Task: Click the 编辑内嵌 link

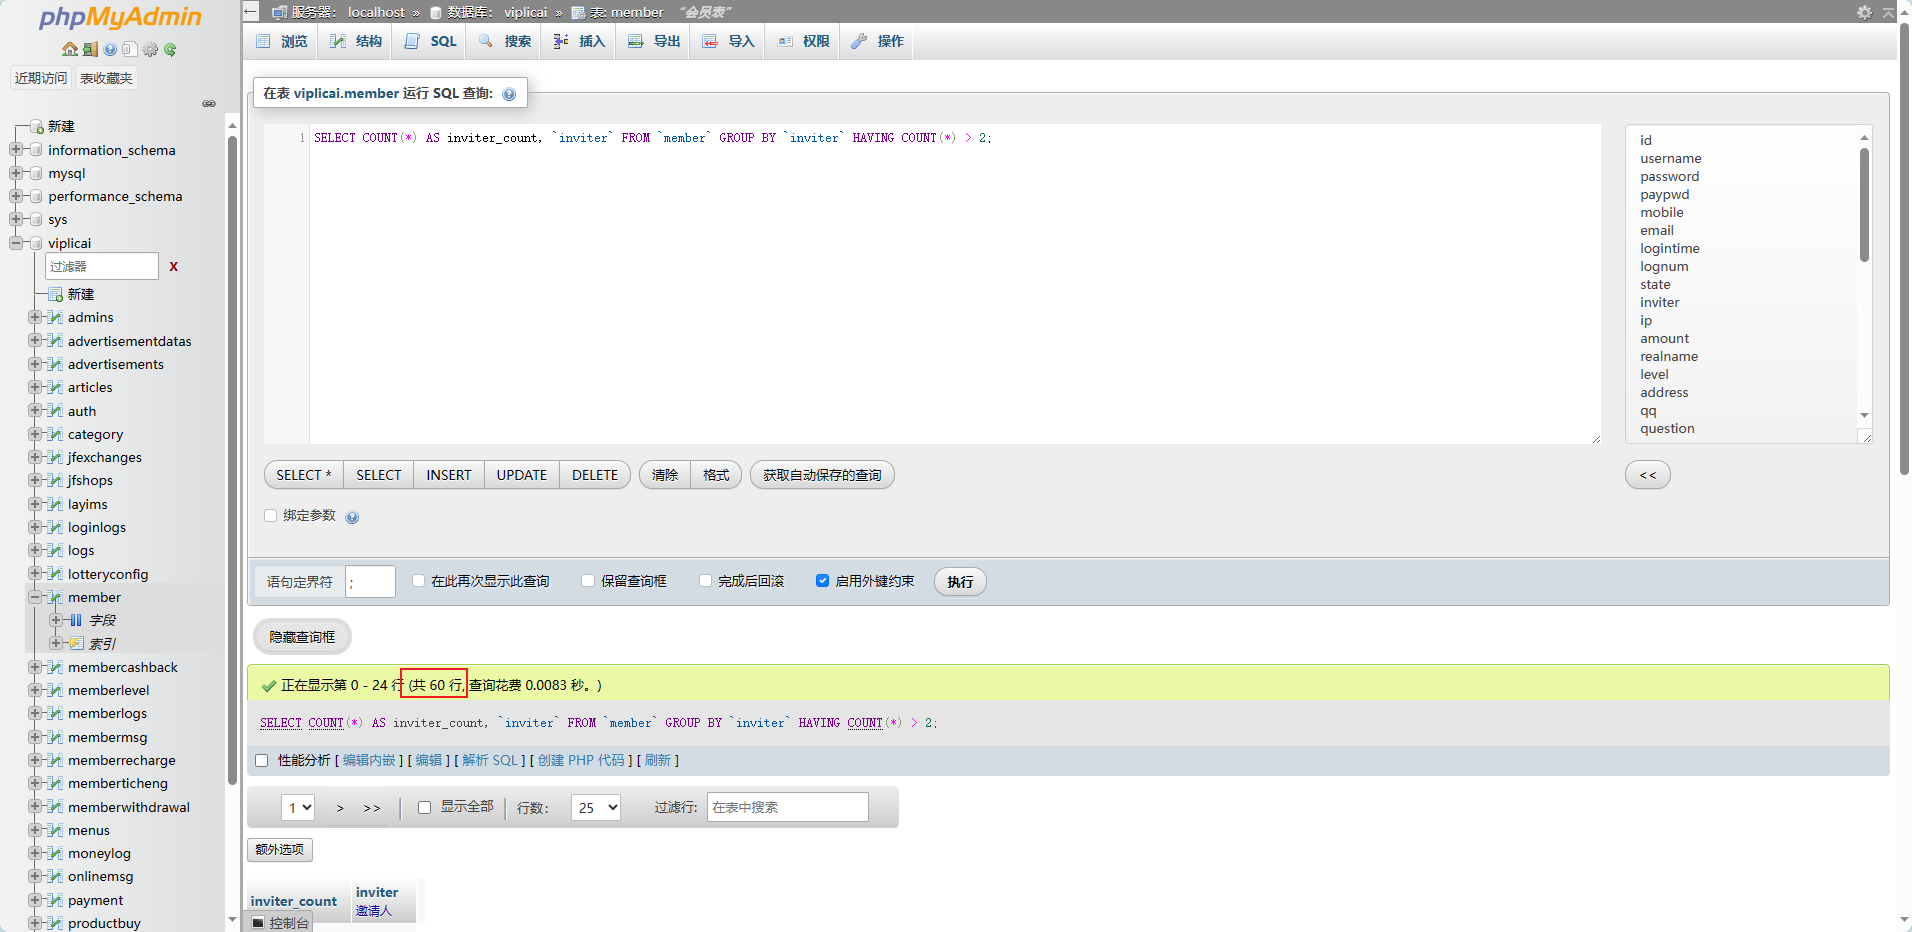Action: [369, 760]
